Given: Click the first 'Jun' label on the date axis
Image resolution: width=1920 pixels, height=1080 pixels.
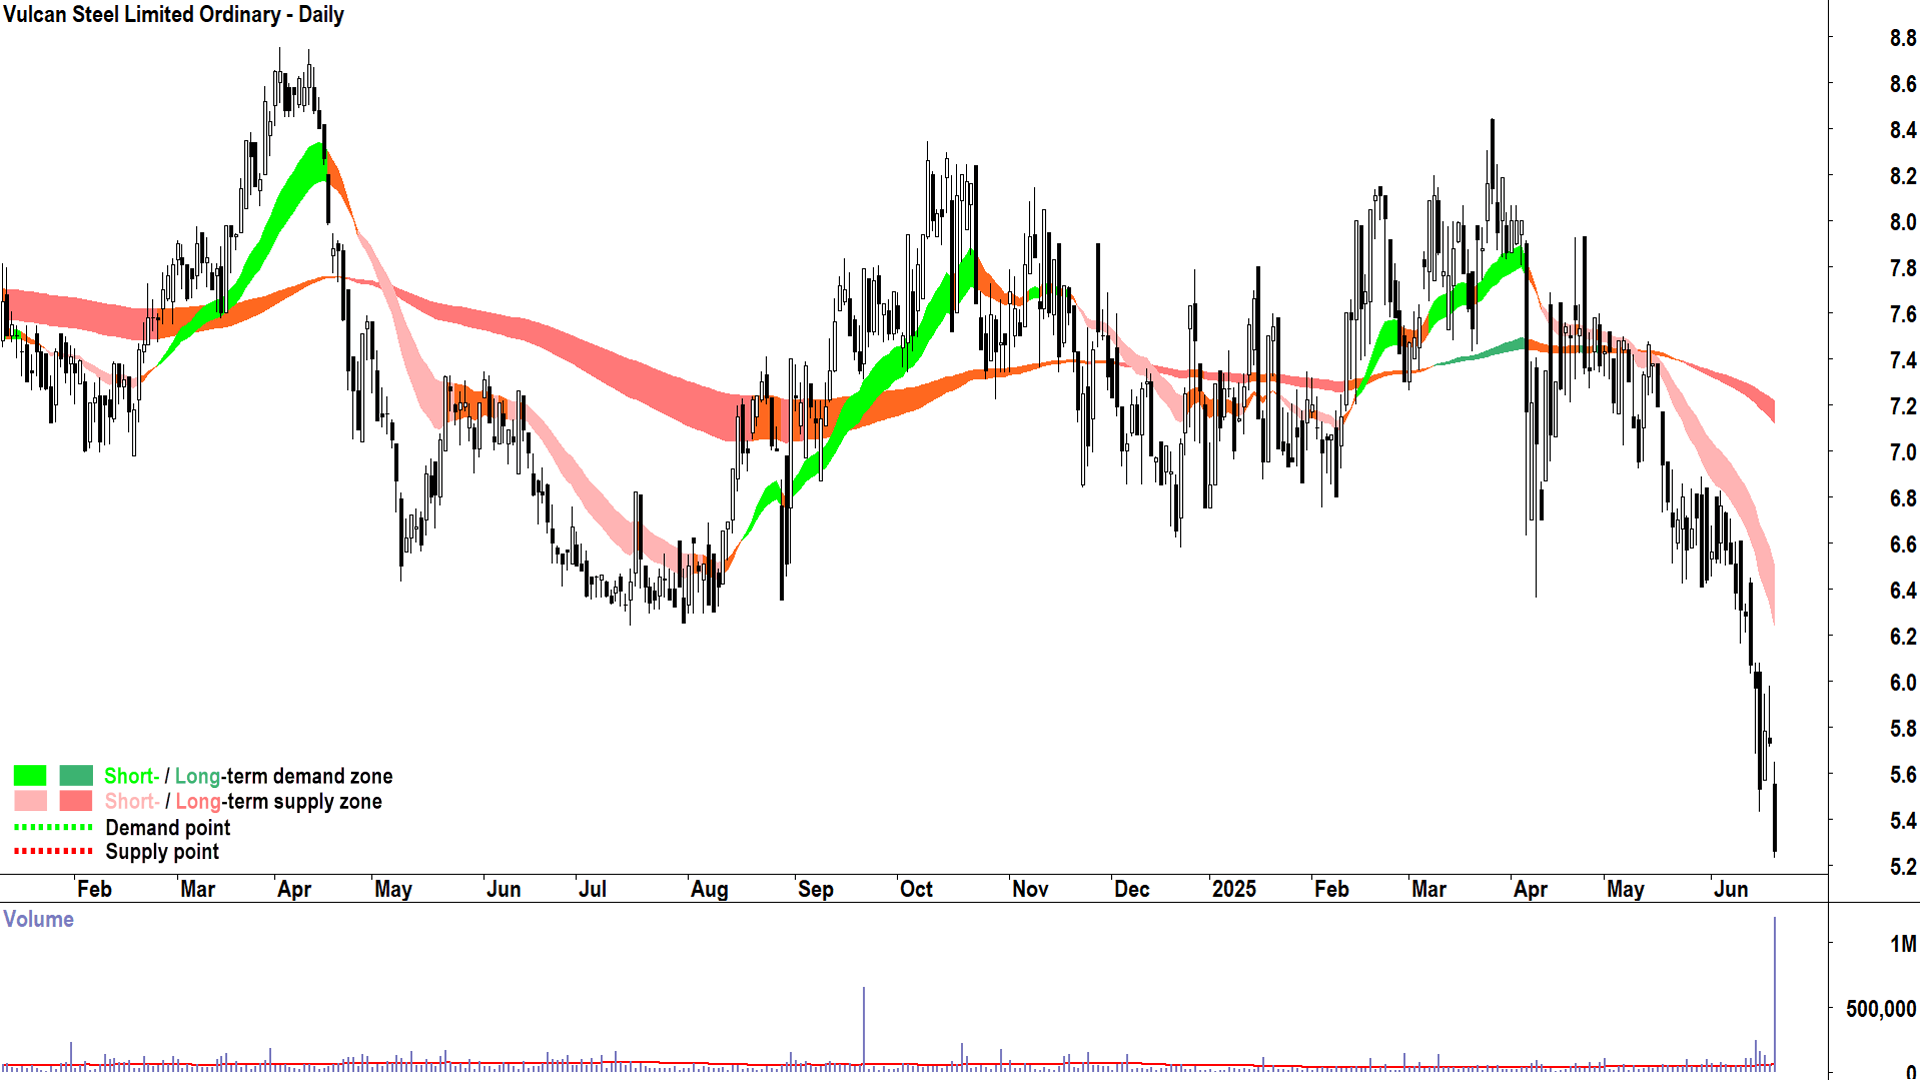Looking at the screenshot, I should click(x=503, y=889).
